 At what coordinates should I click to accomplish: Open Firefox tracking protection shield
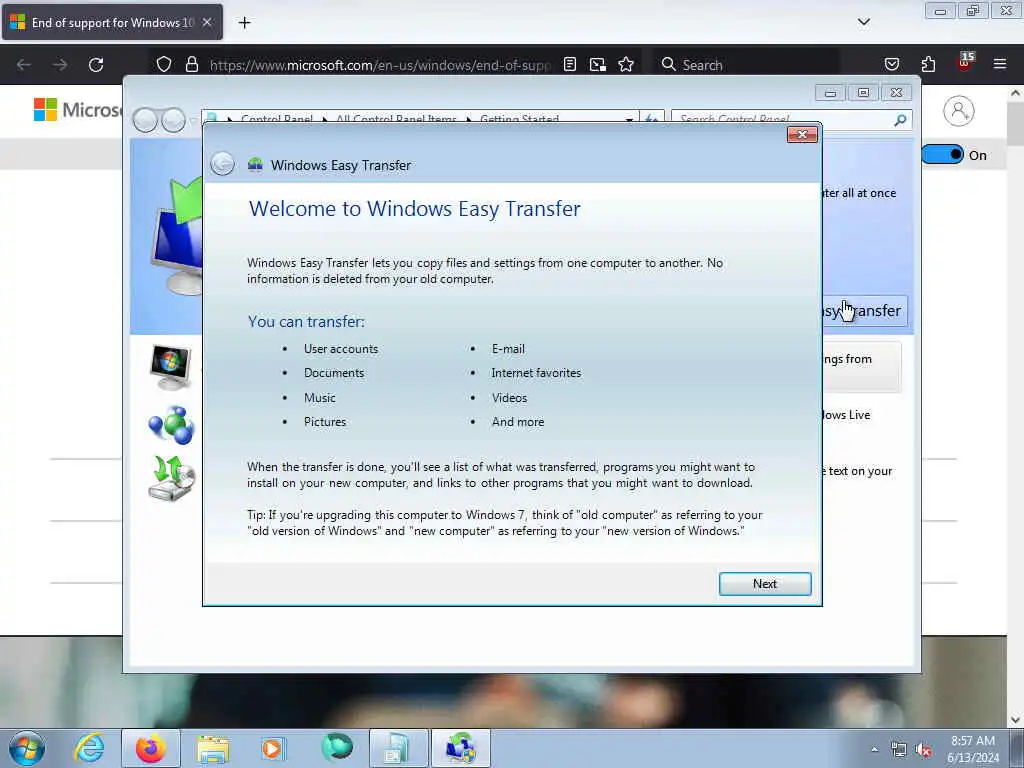tap(164, 65)
